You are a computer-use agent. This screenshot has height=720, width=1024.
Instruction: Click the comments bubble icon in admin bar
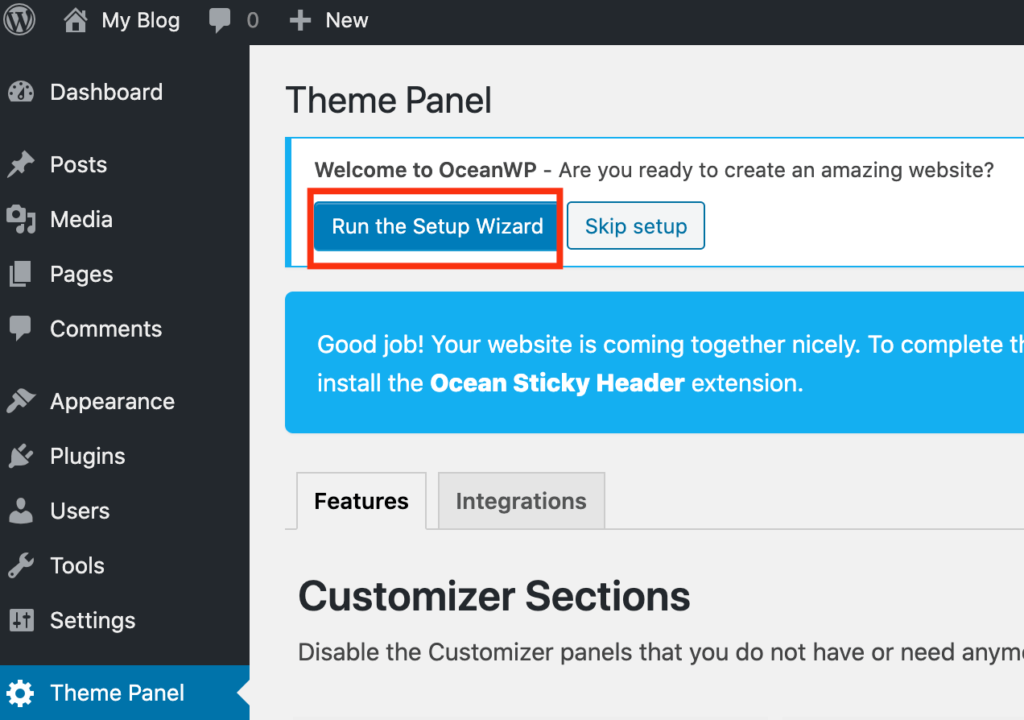[x=219, y=21]
